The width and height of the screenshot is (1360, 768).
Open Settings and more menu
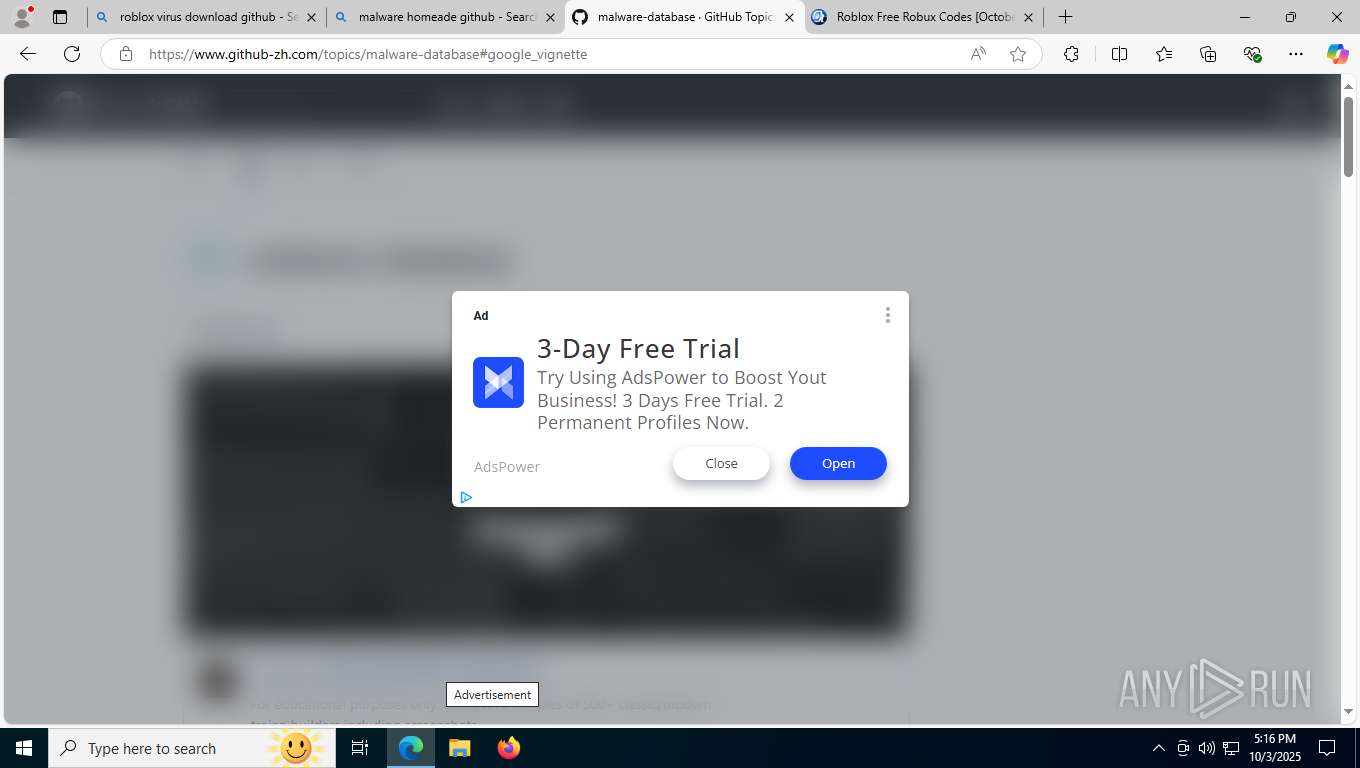[x=1296, y=54]
